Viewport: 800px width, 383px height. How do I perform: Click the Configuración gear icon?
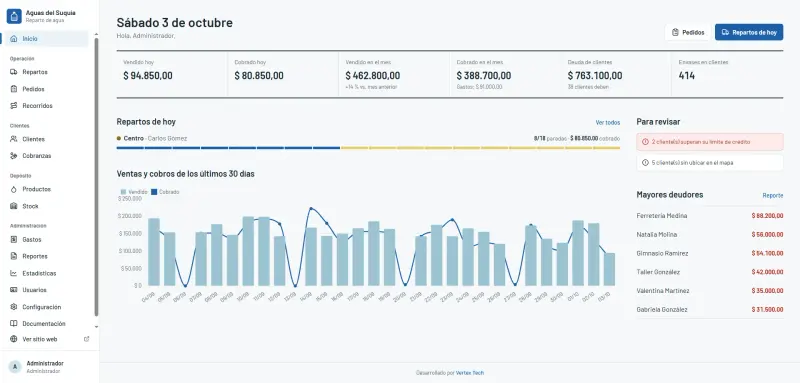point(14,307)
